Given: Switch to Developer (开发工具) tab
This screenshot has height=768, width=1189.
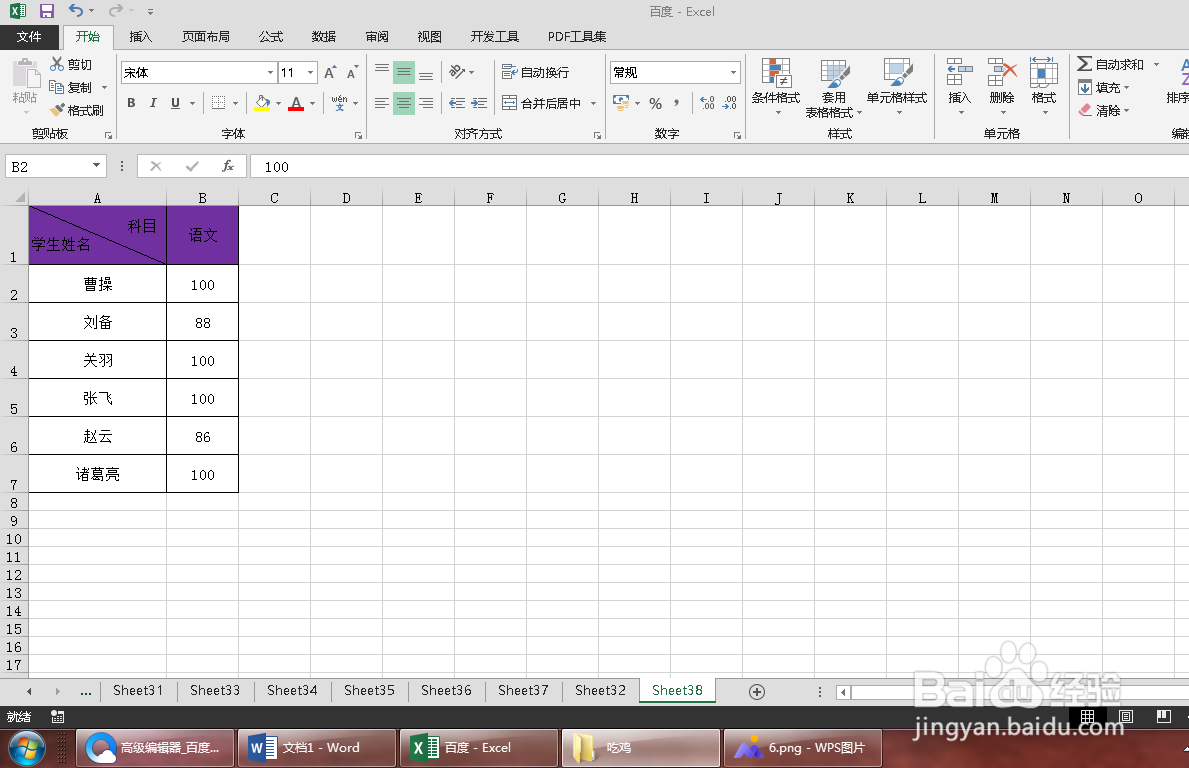Looking at the screenshot, I should [x=494, y=36].
